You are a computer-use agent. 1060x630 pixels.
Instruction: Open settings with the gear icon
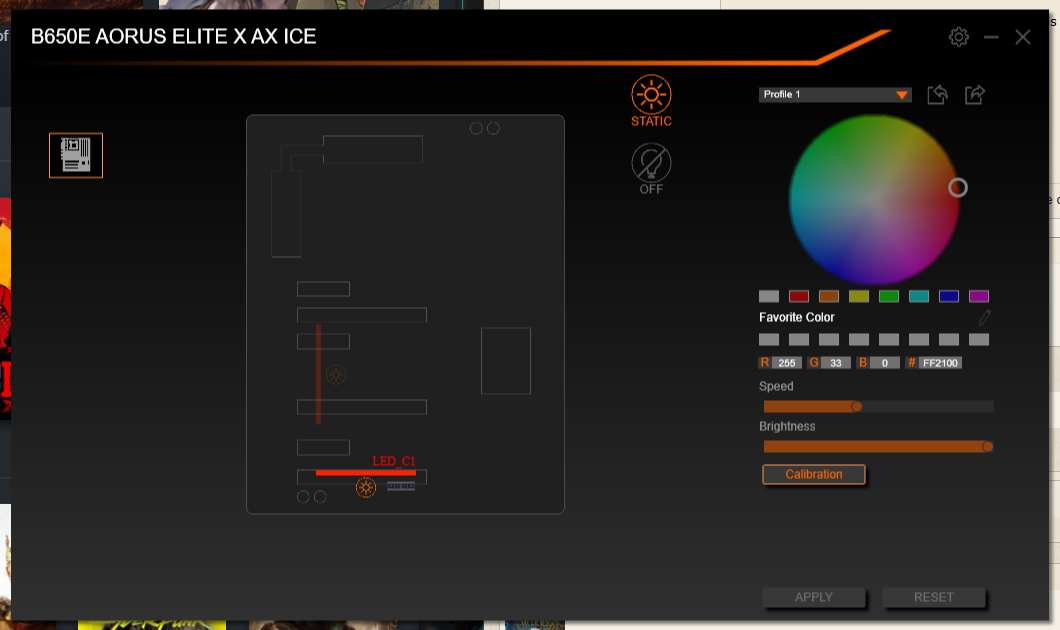click(x=959, y=37)
